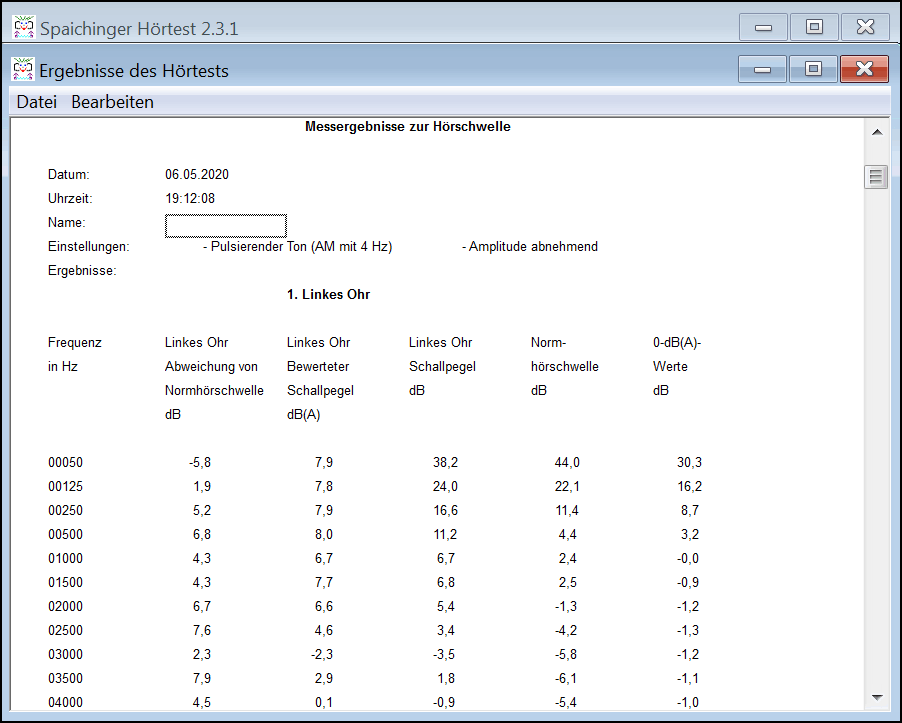Click the frequency row 02500

coord(66,630)
